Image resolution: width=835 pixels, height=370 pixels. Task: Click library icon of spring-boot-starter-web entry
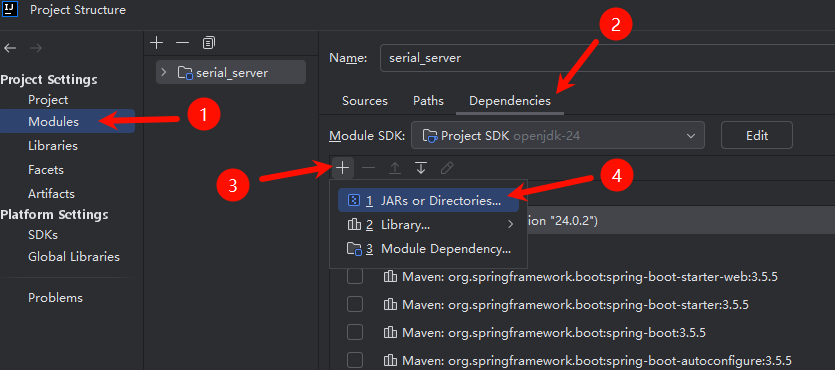click(x=390, y=276)
